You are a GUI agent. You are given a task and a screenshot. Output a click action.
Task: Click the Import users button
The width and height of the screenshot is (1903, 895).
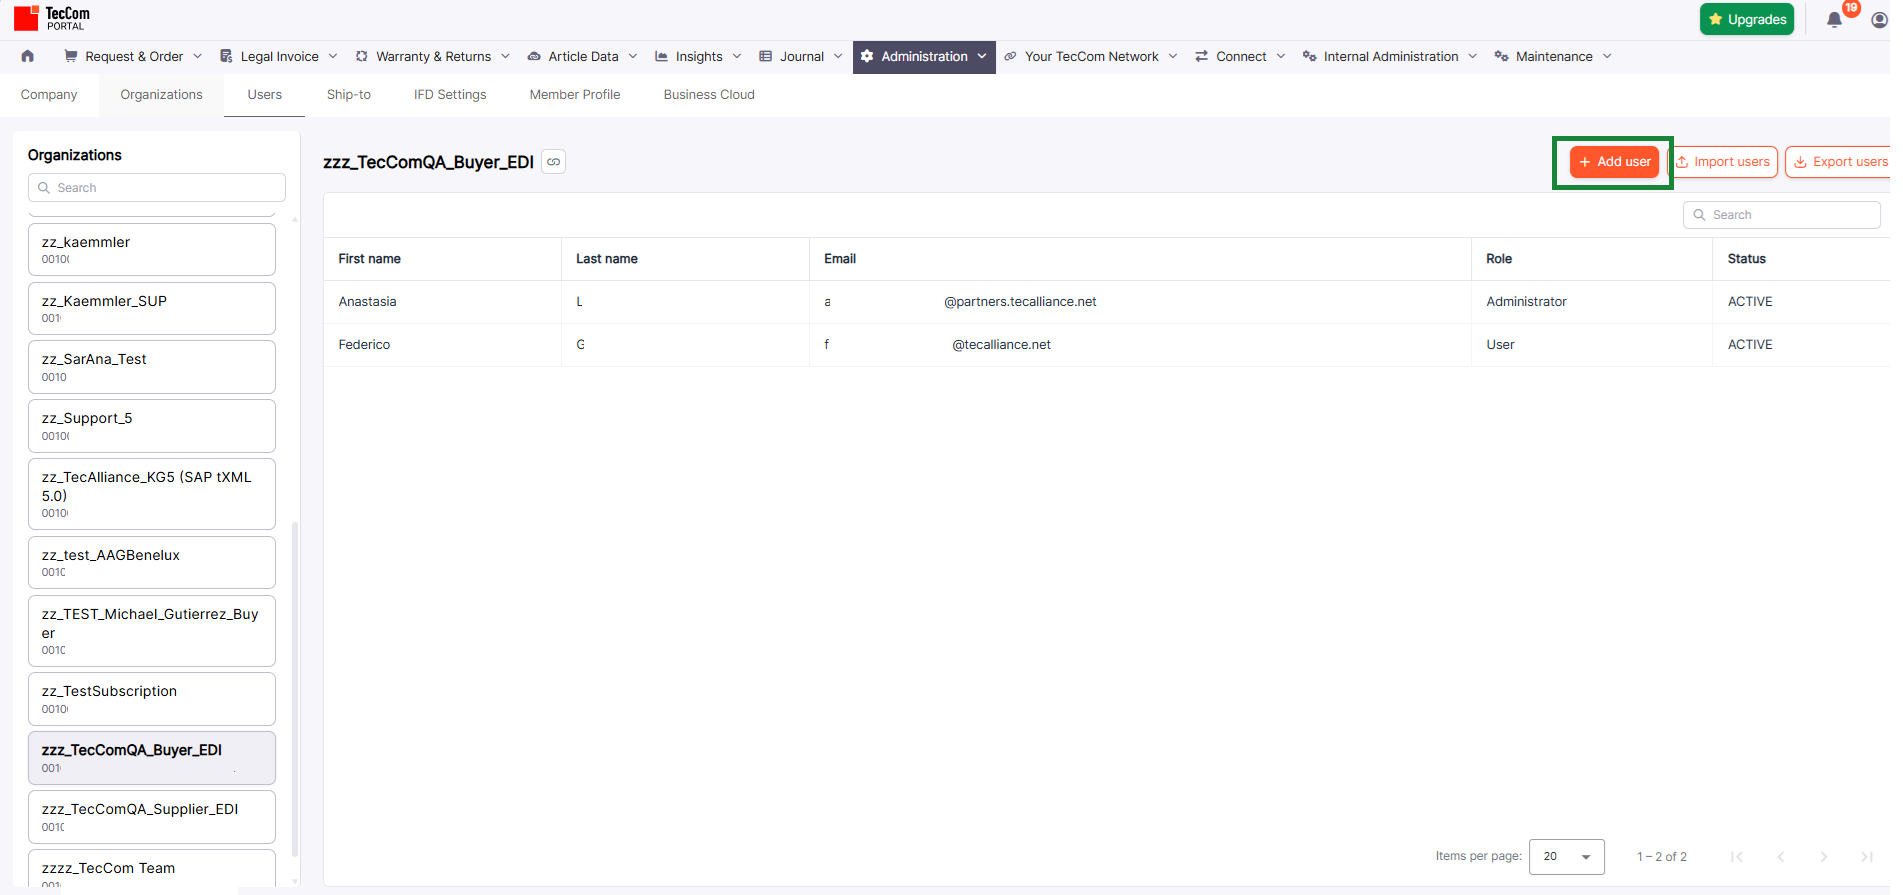pyautogui.click(x=1722, y=162)
